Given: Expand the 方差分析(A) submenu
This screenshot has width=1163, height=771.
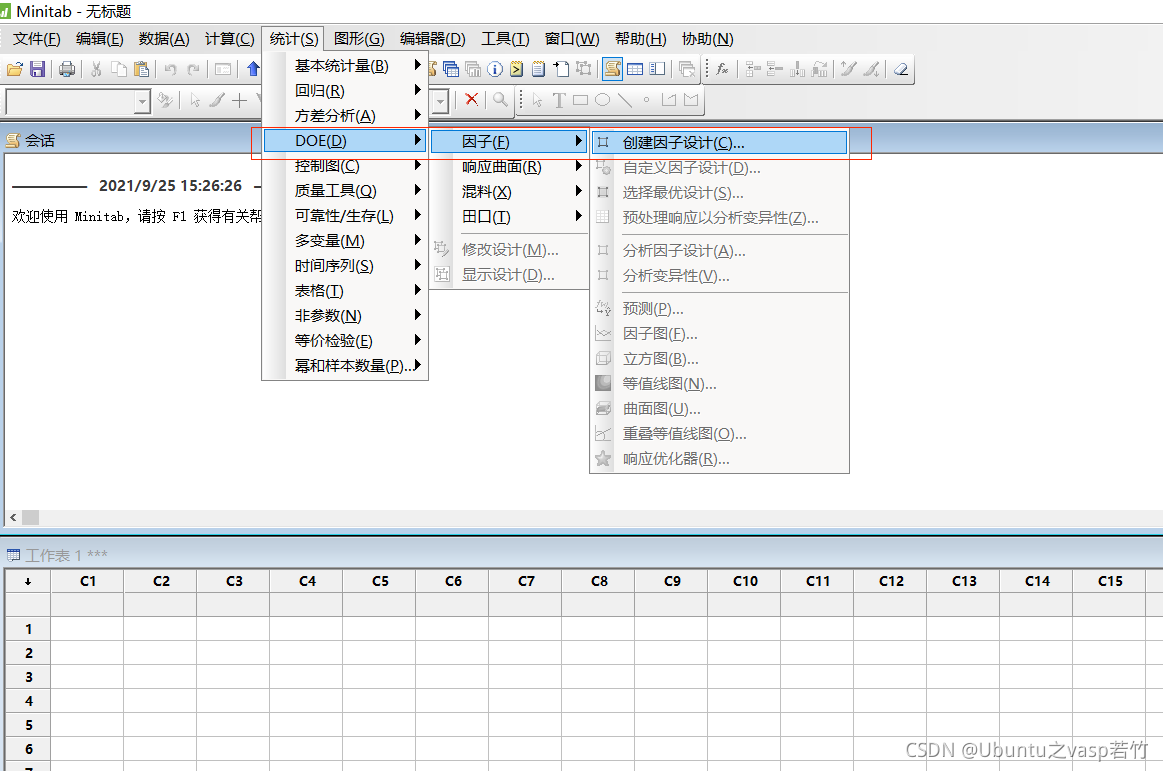Looking at the screenshot, I should (x=346, y=116).
